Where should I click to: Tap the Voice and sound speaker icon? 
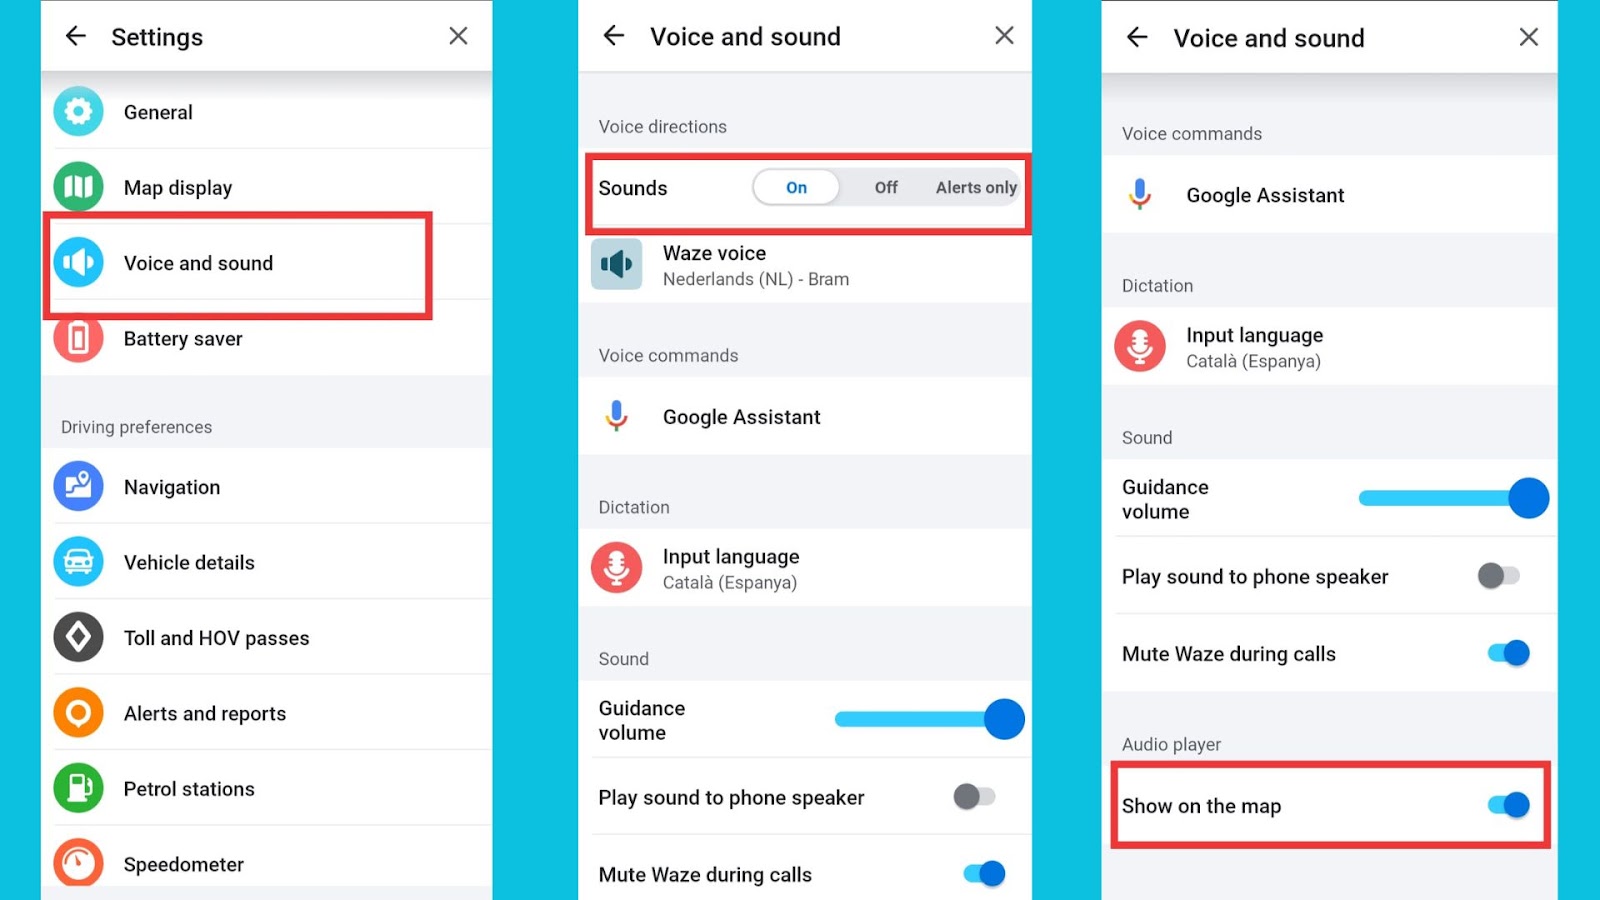(78, 262)
